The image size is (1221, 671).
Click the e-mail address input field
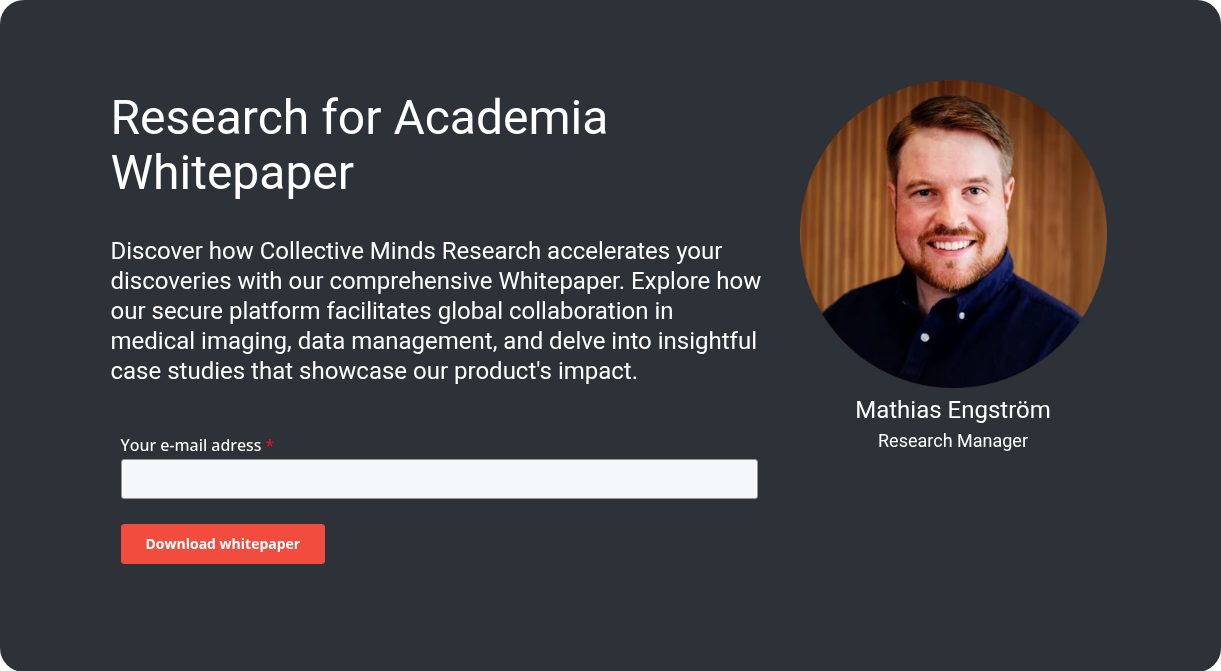439,479
